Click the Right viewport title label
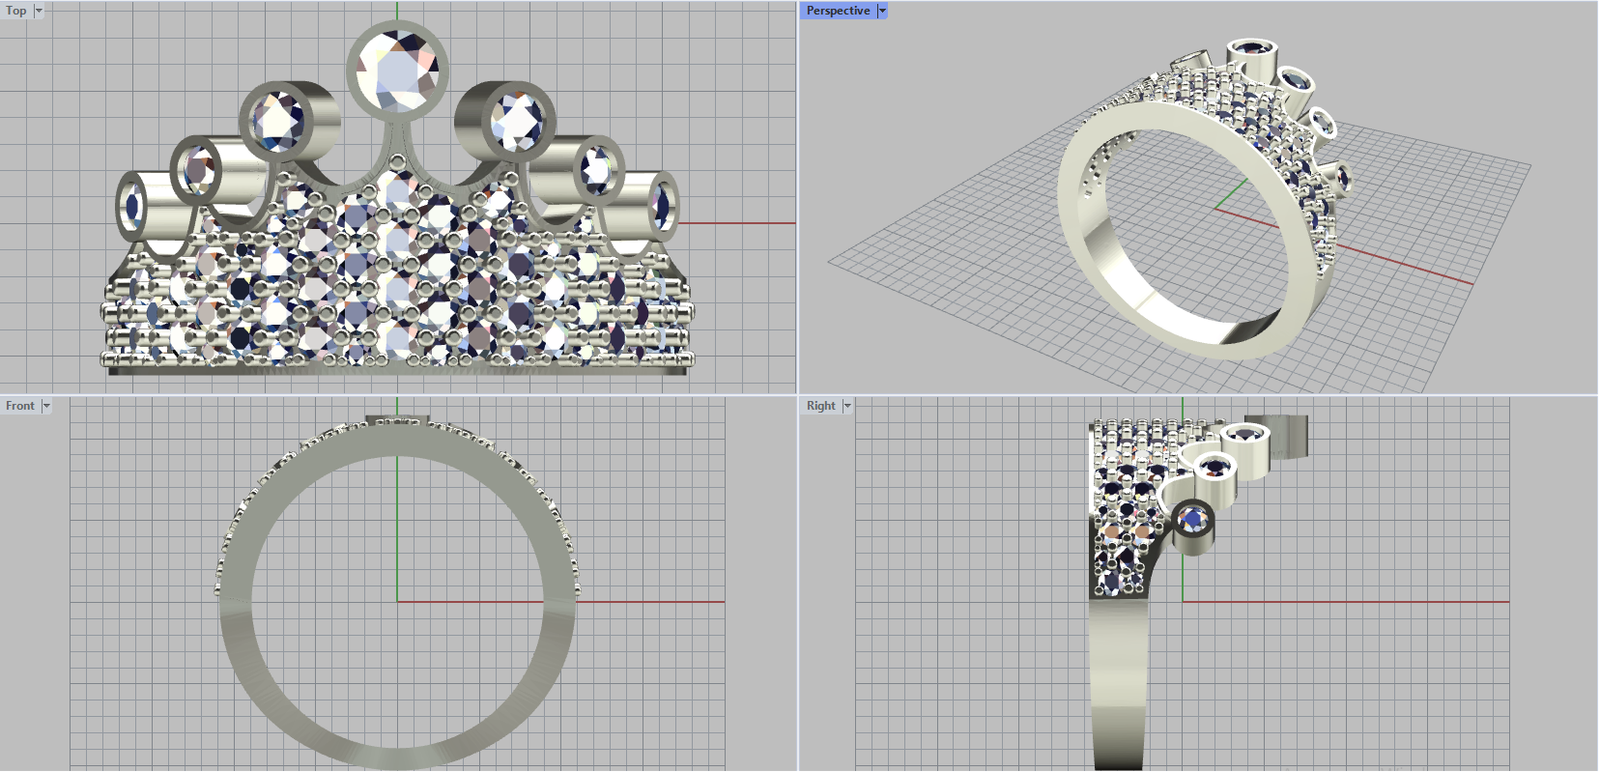This screenshot has height=772, width=1600. click(x=820, y=406)
